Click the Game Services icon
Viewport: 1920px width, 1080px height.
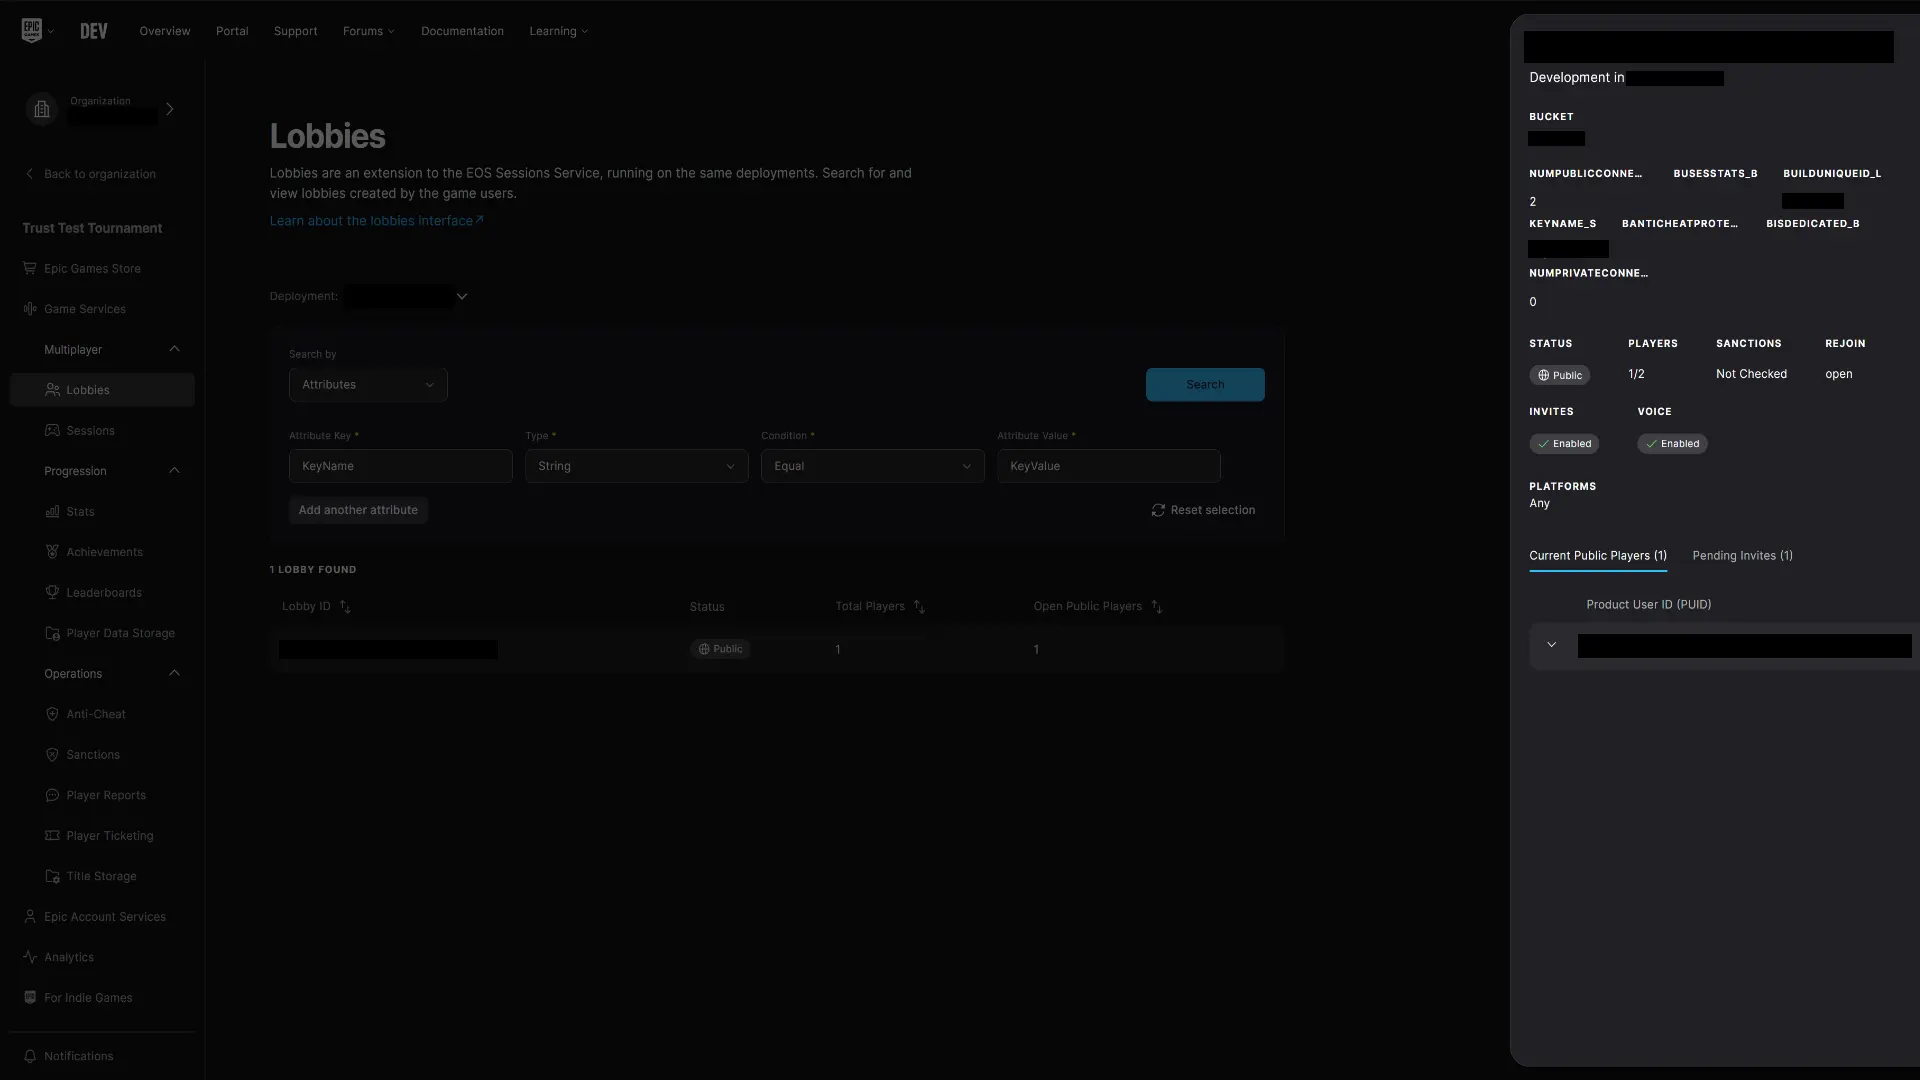coord(29,309)
